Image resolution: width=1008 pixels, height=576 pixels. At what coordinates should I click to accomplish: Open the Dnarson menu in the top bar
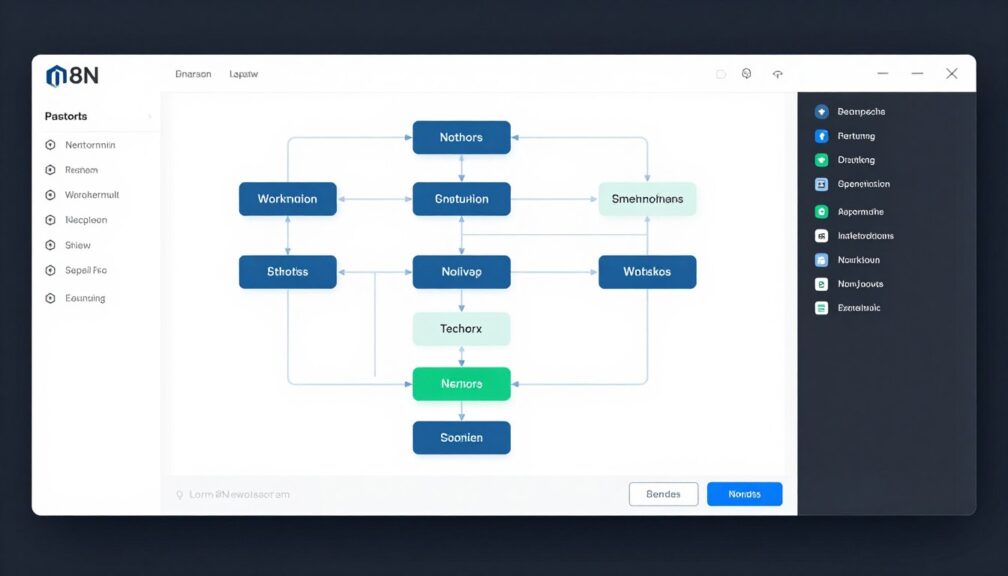[193, 73]
